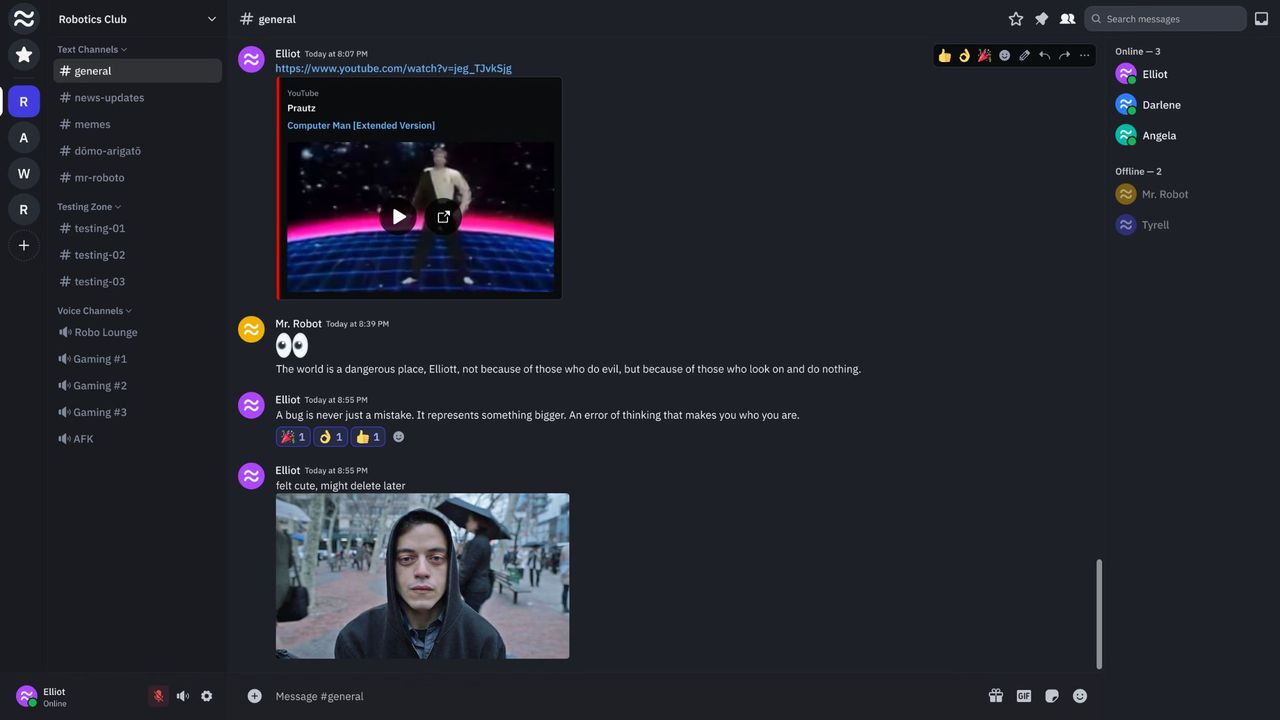Image resolution: width=1280 pixels, height=720 pixels.
Task: Play the Computer Man embedded video
Action: 398,216
